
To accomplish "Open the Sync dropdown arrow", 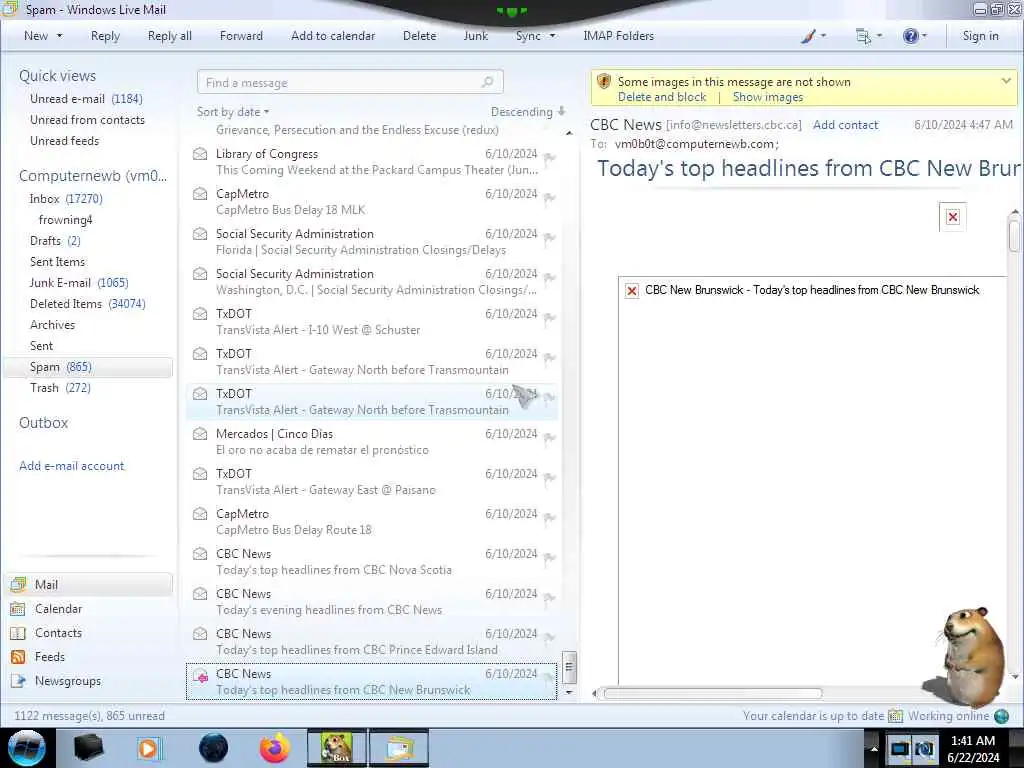I will [x=552, y=36].
